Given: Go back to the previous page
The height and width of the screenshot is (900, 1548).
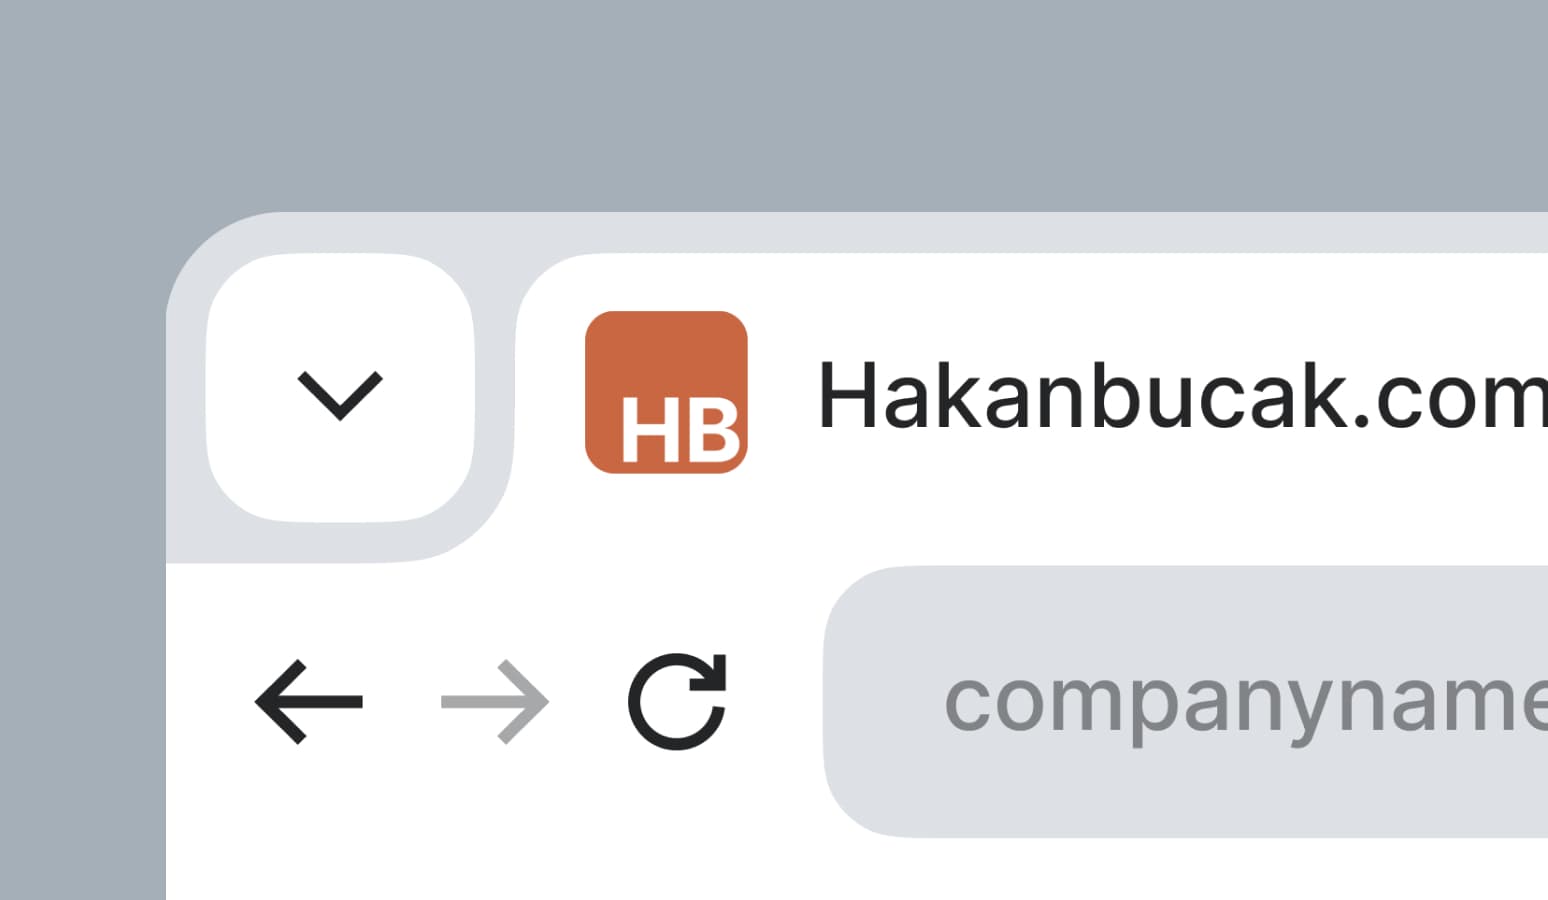Looking at the screenshot, I should click(308, 702).
